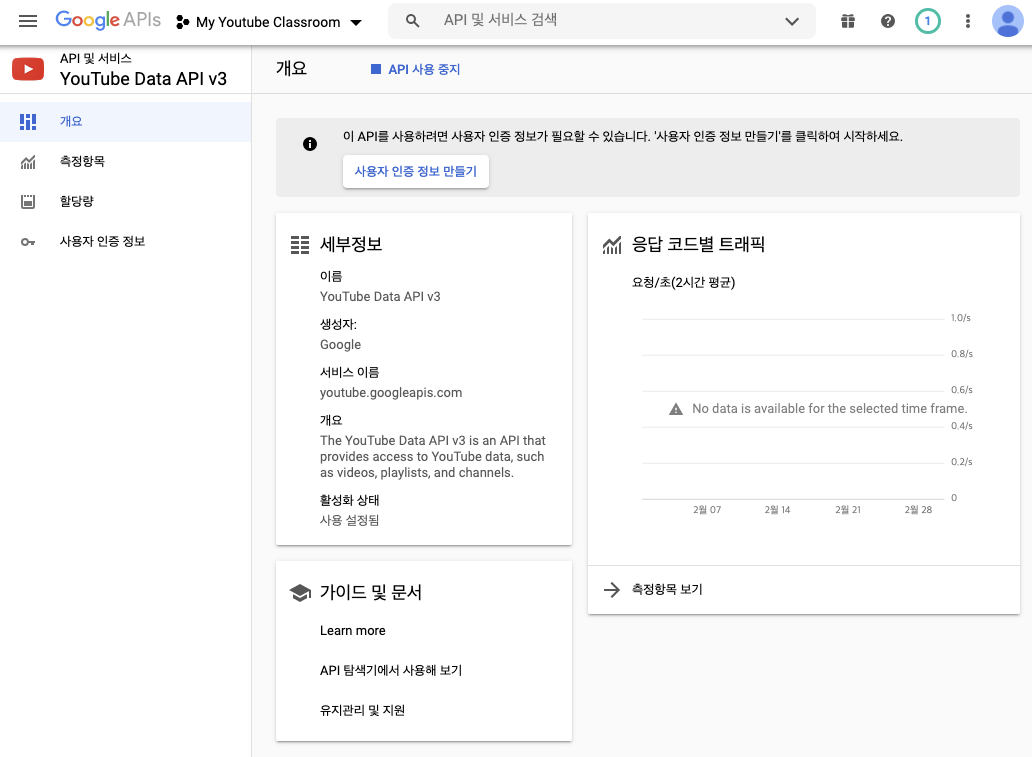Click the red YouTube API logo
Viewport: 1032px width, 757px height.
pyautogui.click(x=28, y=69)
